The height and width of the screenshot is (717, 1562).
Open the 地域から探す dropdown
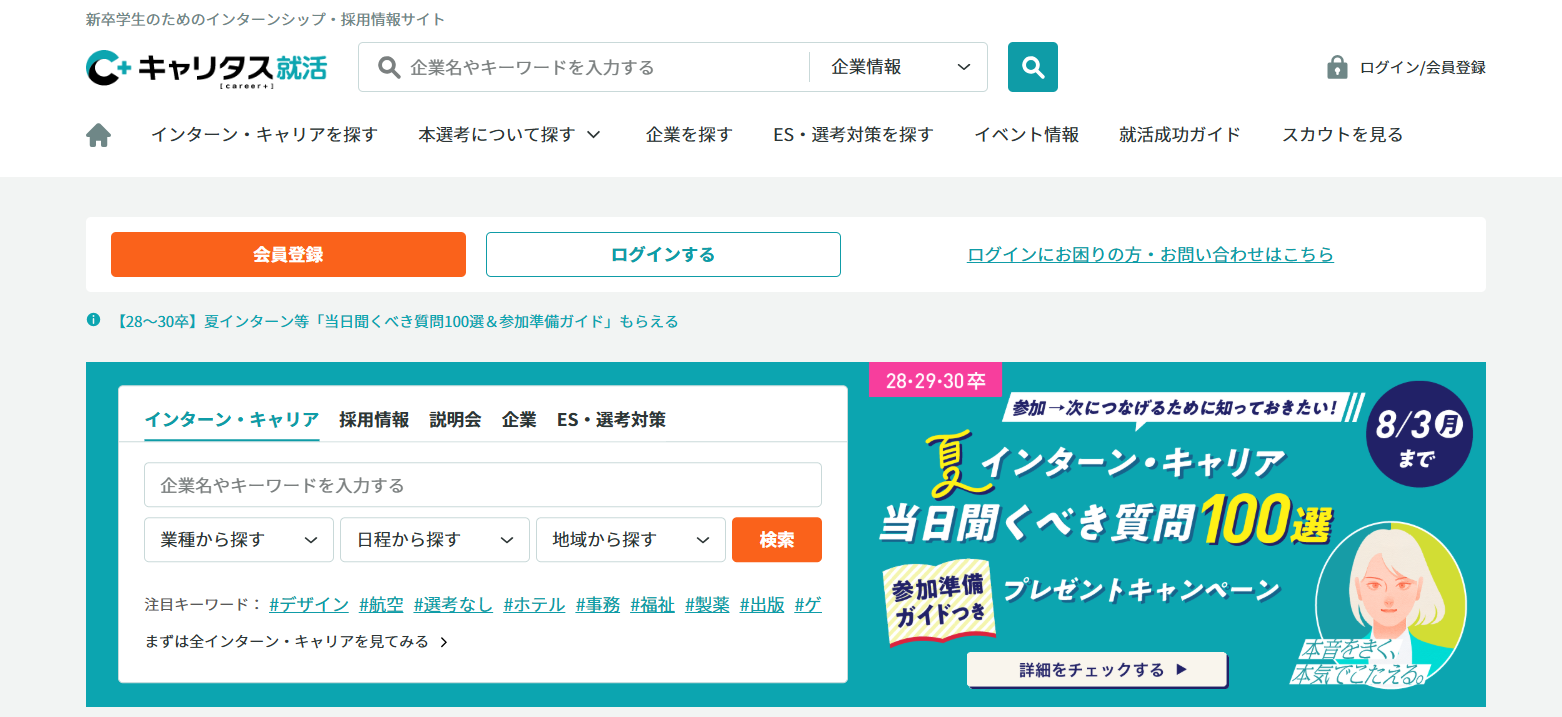630,540
